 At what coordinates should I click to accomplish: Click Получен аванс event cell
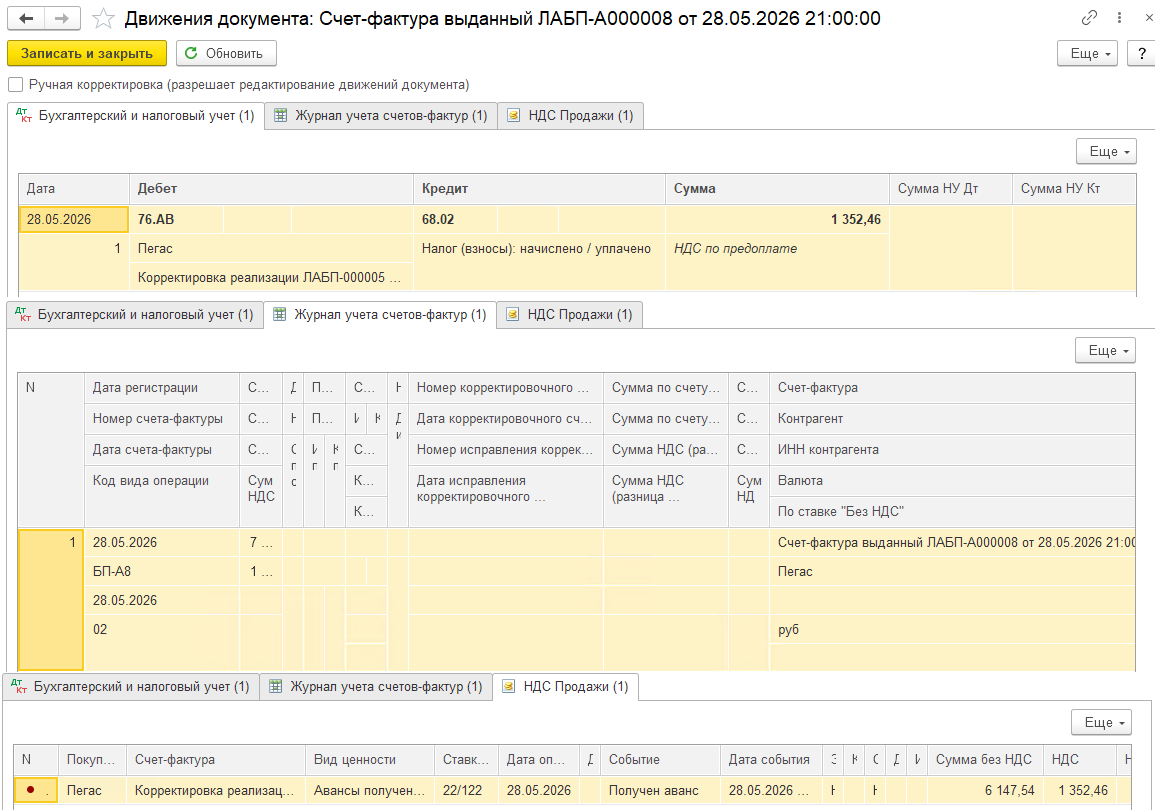660,790
